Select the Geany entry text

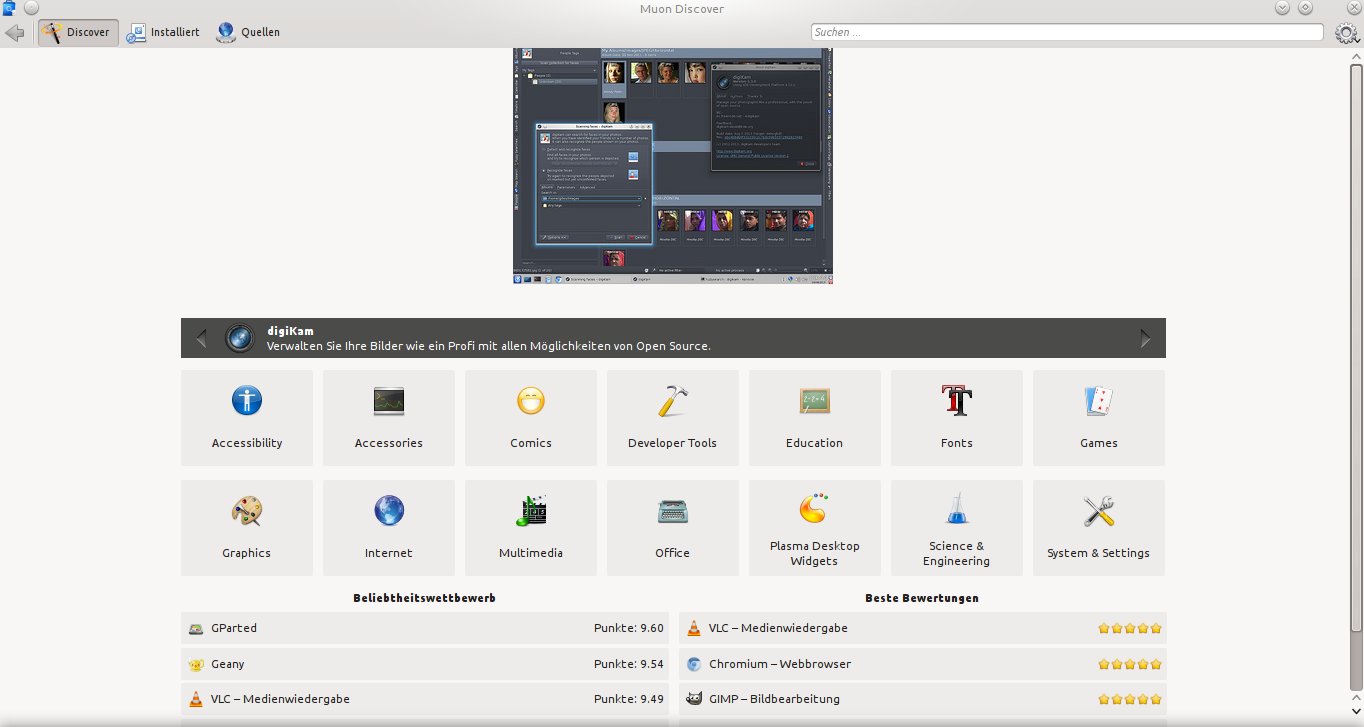point(228,664)
